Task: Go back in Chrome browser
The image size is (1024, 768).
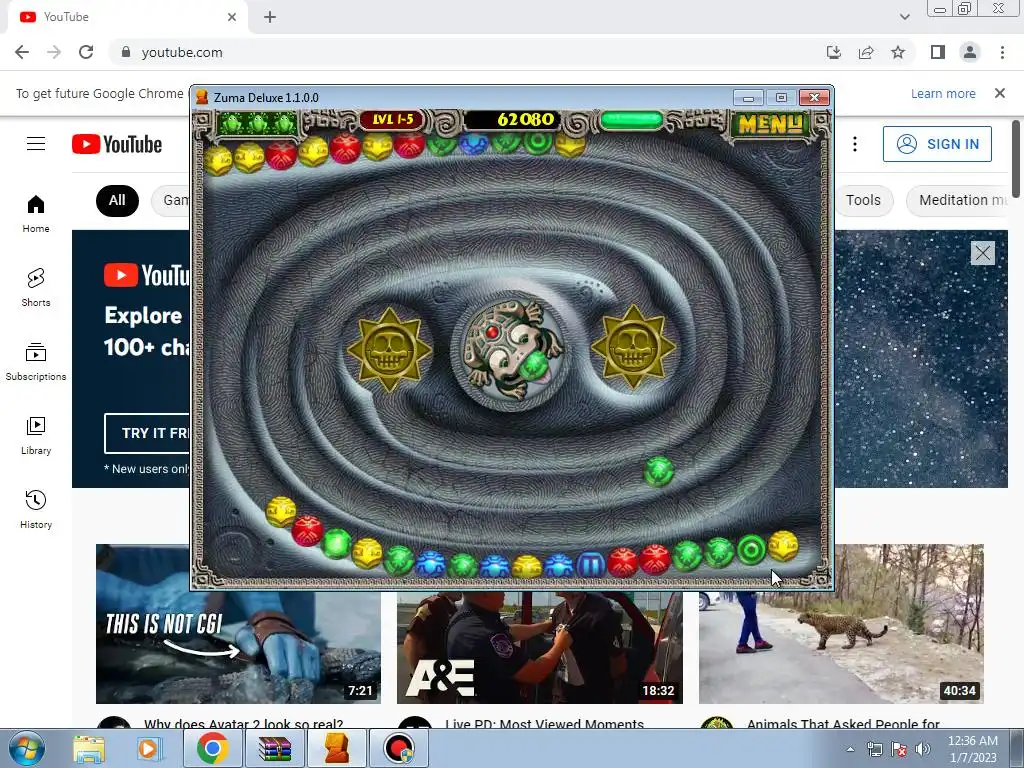Action: [22, 52]
